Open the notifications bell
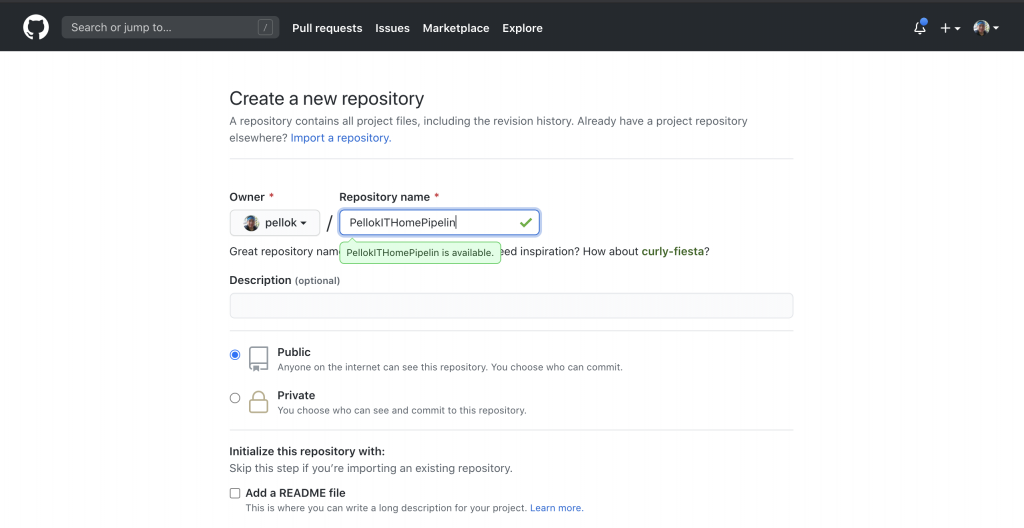 (x=920, y=28)
